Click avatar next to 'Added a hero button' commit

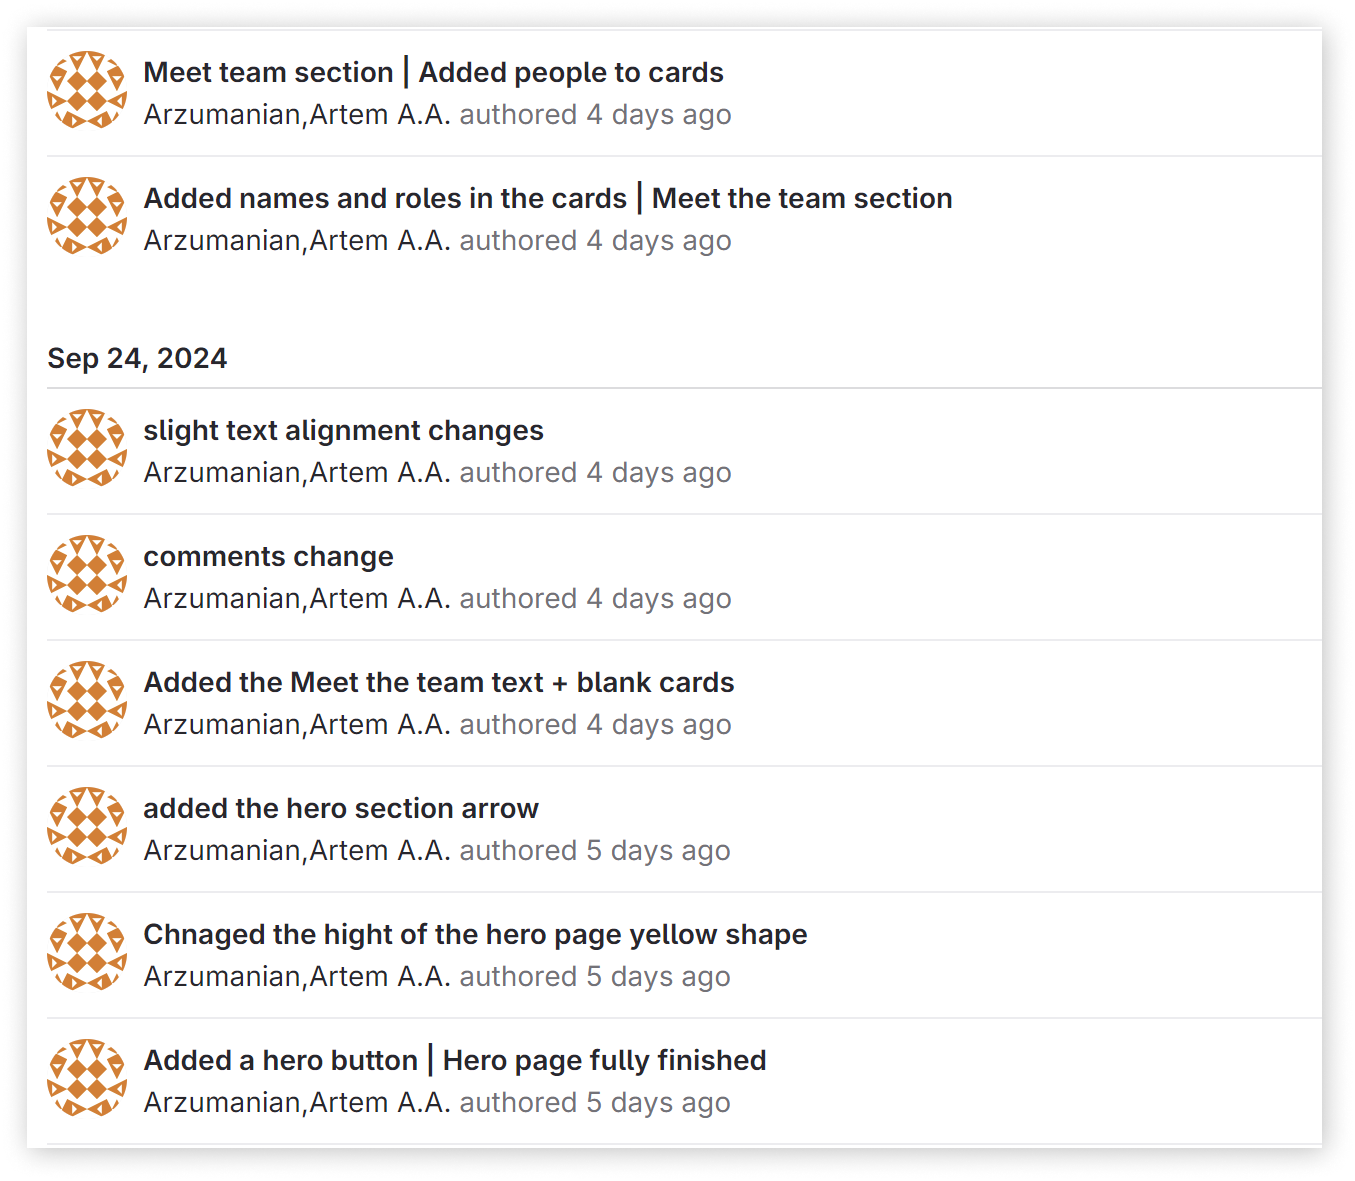tap(87, 1078)
